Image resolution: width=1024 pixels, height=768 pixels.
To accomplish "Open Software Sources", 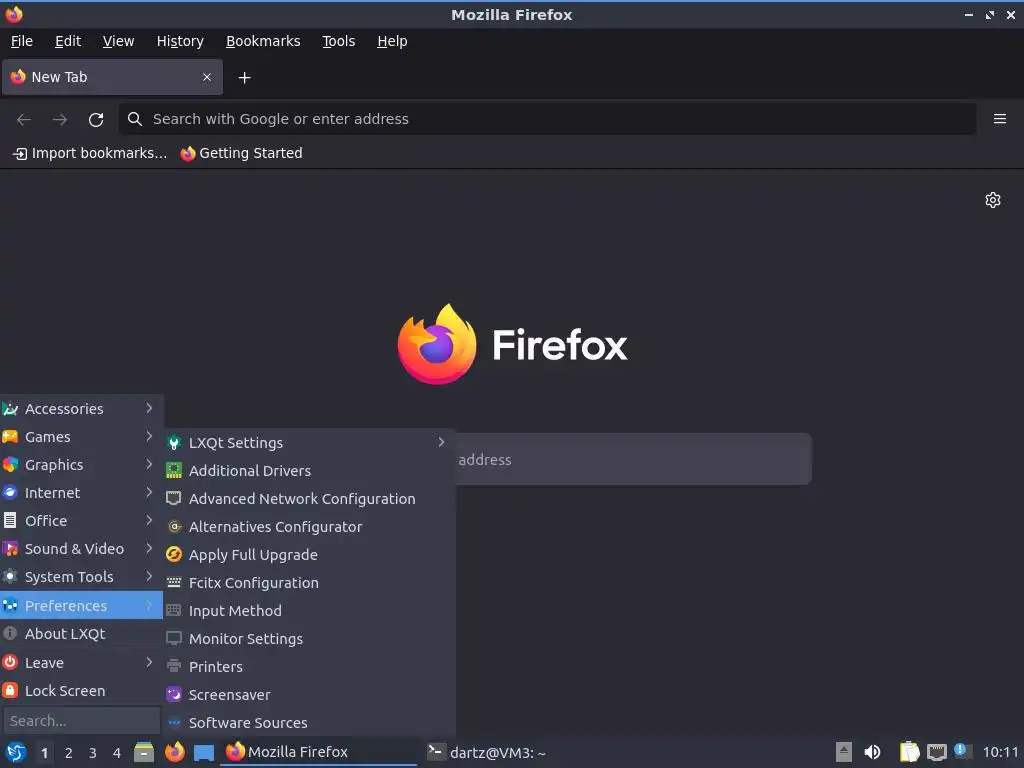I will pos(310,723).
